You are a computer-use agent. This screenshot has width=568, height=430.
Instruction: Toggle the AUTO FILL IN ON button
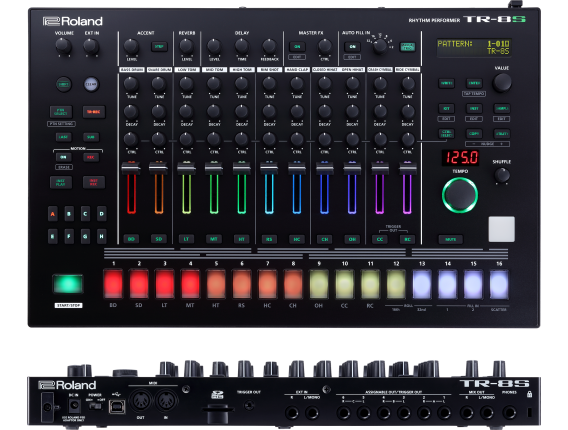352,47
